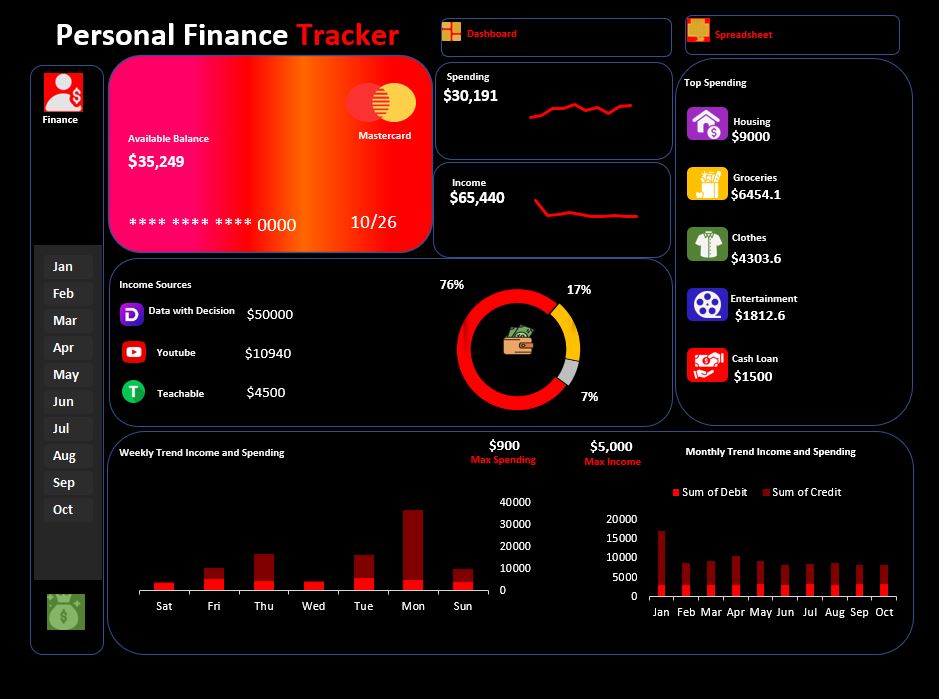
Task: Click the gray 7% donut segment
Action: tap(570, 372)
